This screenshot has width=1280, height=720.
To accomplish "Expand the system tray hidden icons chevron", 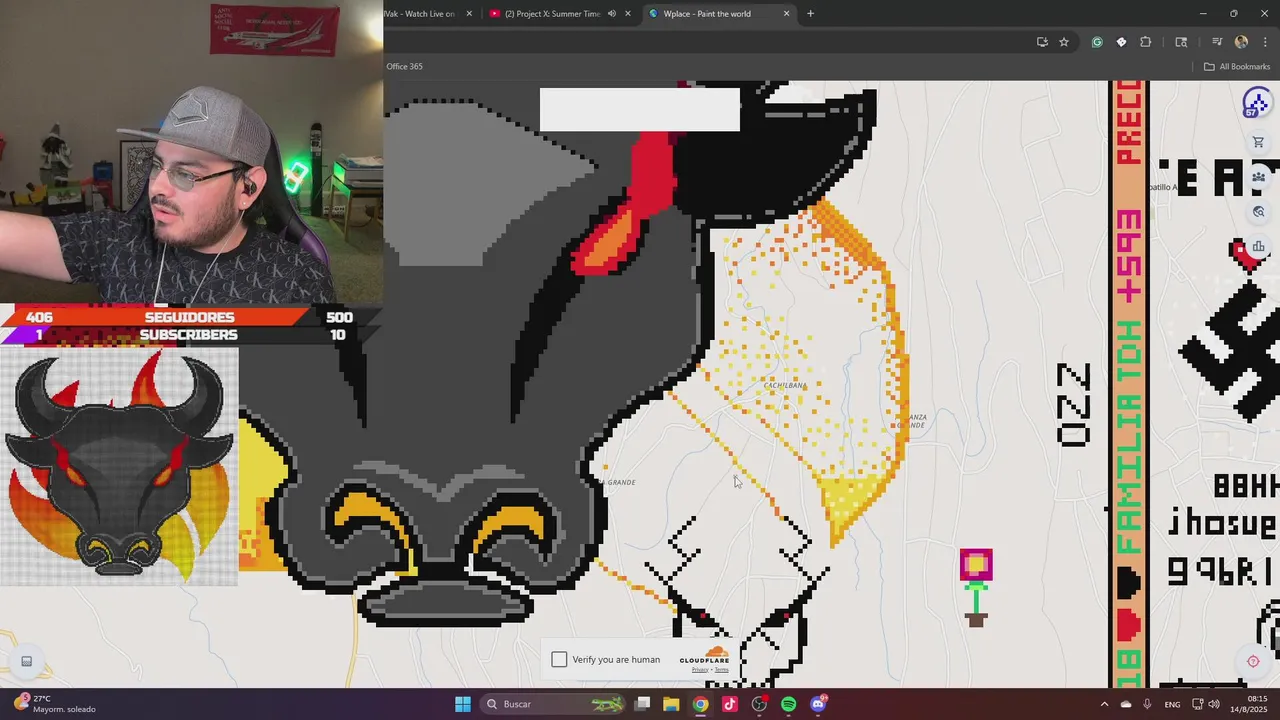I will 1104,704.
